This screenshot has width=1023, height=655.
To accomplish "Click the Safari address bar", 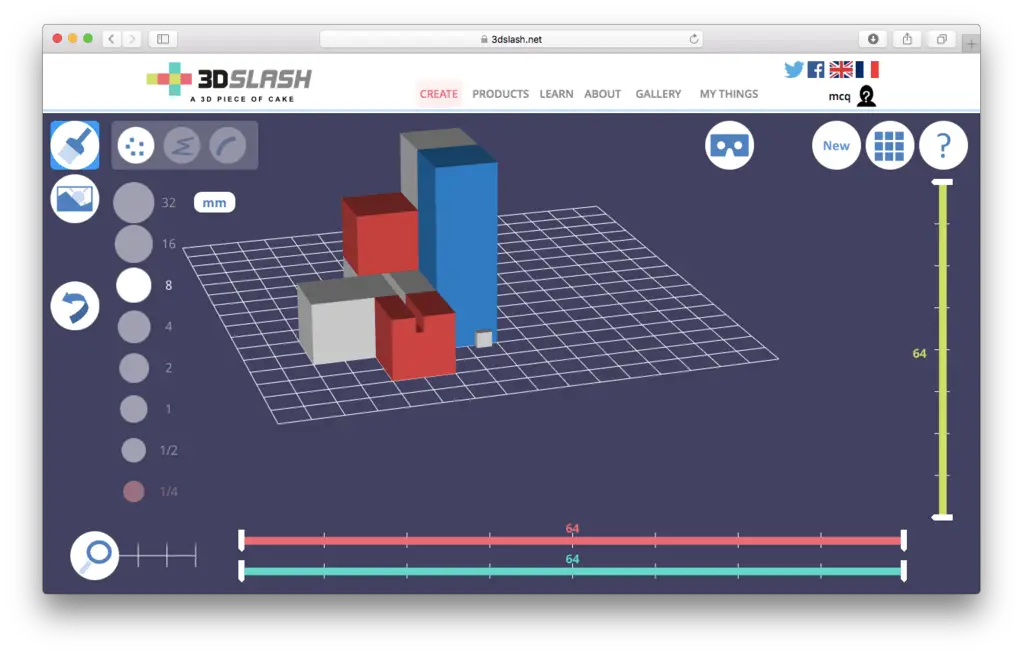I will (x=511, y=39).
